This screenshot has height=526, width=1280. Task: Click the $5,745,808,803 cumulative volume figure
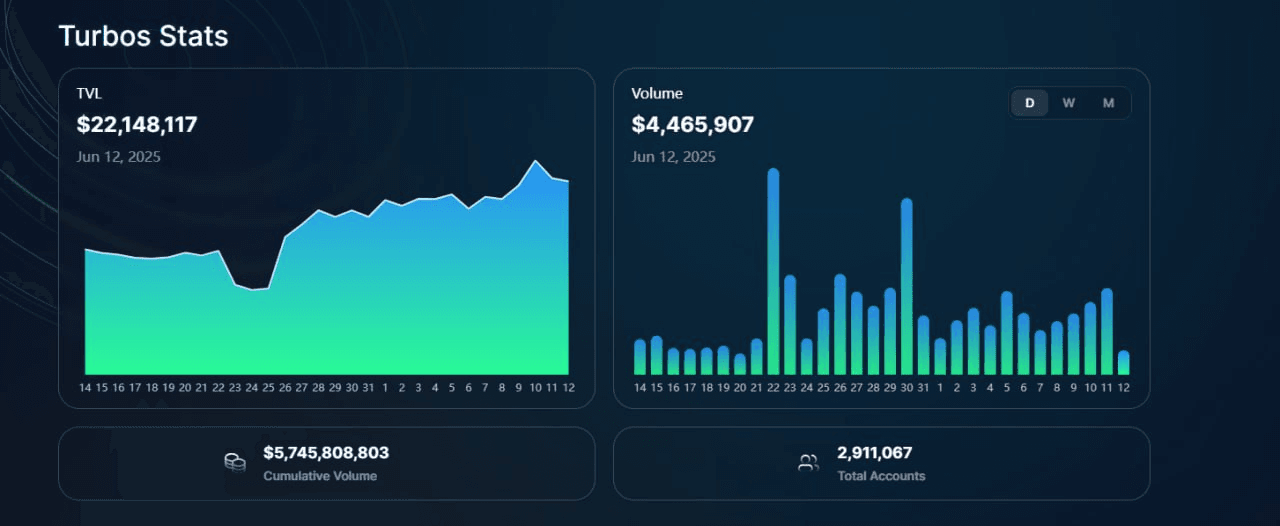(326, 453)
